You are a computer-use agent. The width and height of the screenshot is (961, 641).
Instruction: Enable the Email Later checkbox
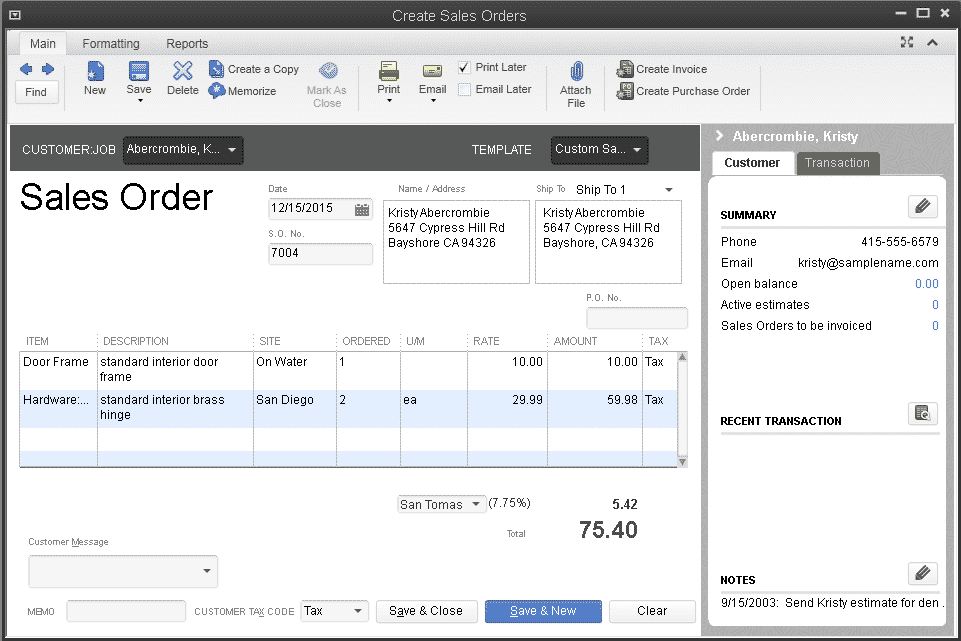[465, 89]
